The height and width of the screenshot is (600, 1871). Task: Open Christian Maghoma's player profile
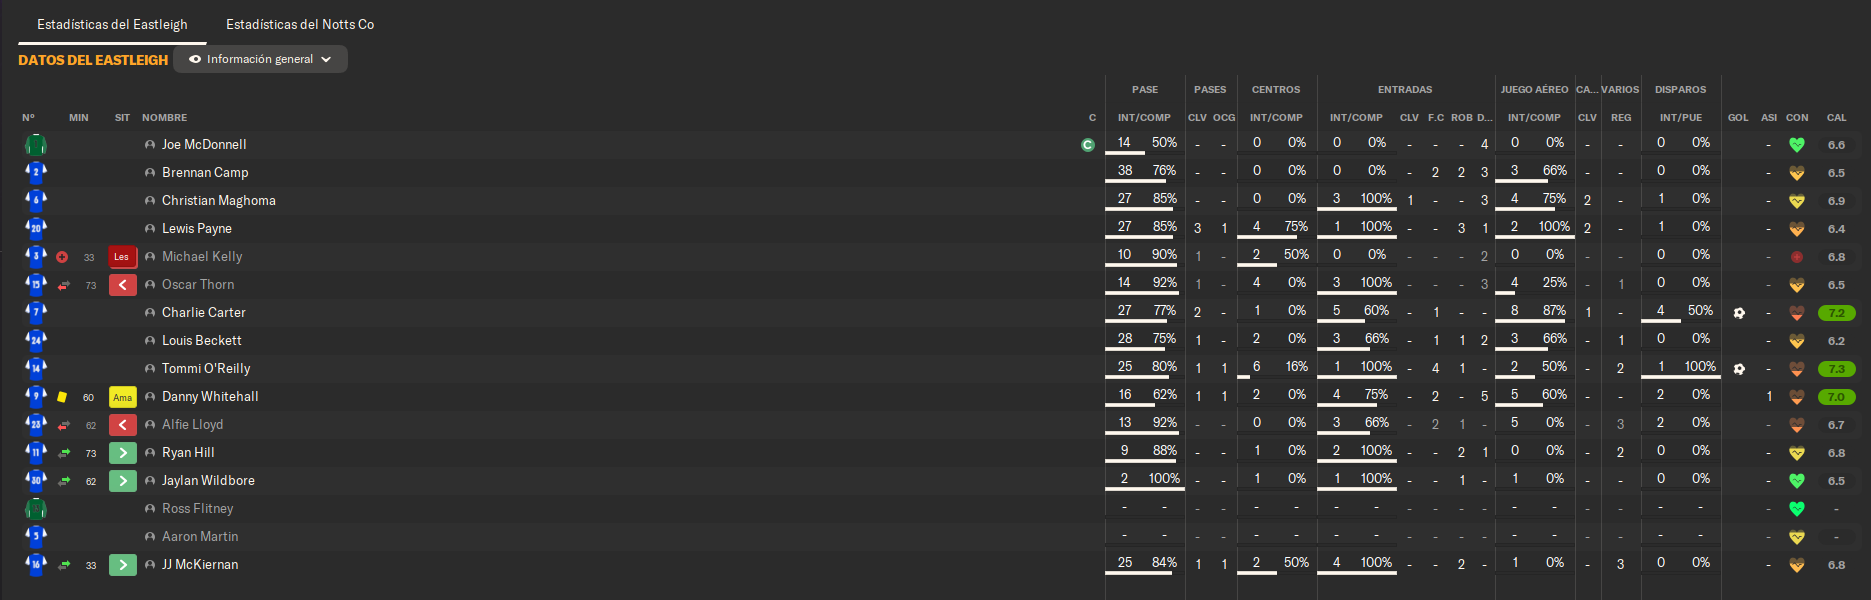[219, 201]
